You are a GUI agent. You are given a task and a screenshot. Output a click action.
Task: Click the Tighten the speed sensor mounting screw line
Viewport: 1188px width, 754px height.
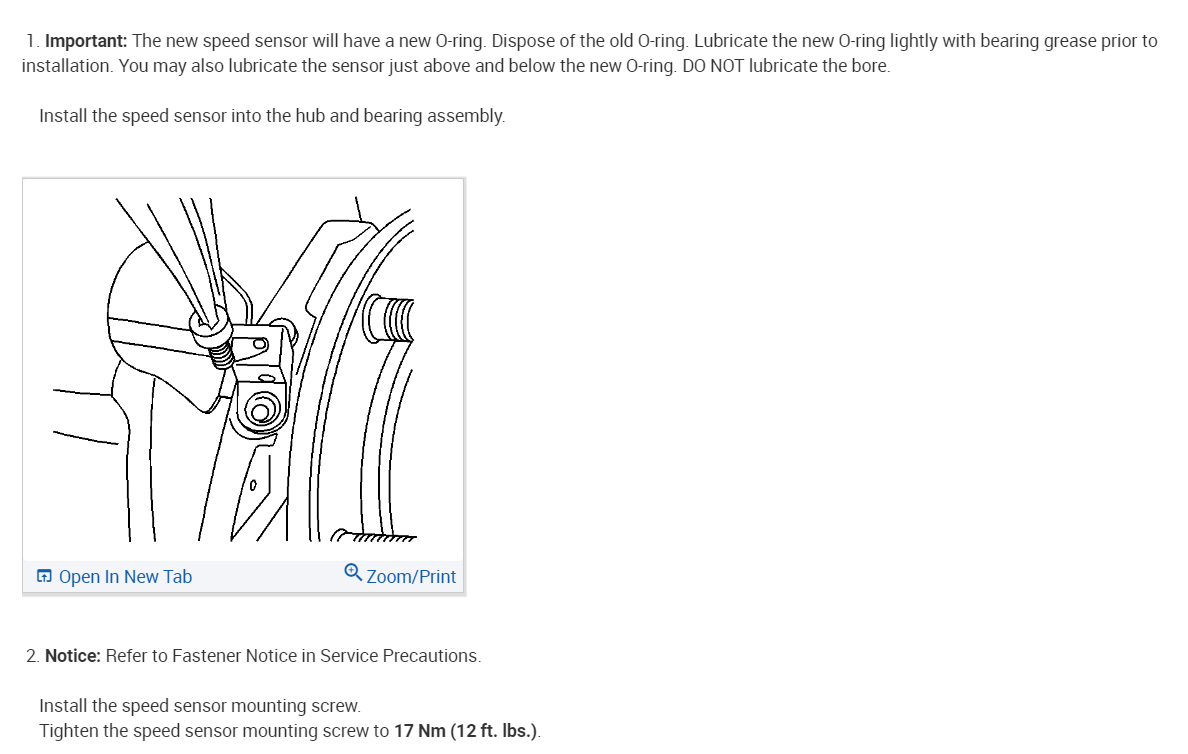pyautogui.click(x=290, y=731)
